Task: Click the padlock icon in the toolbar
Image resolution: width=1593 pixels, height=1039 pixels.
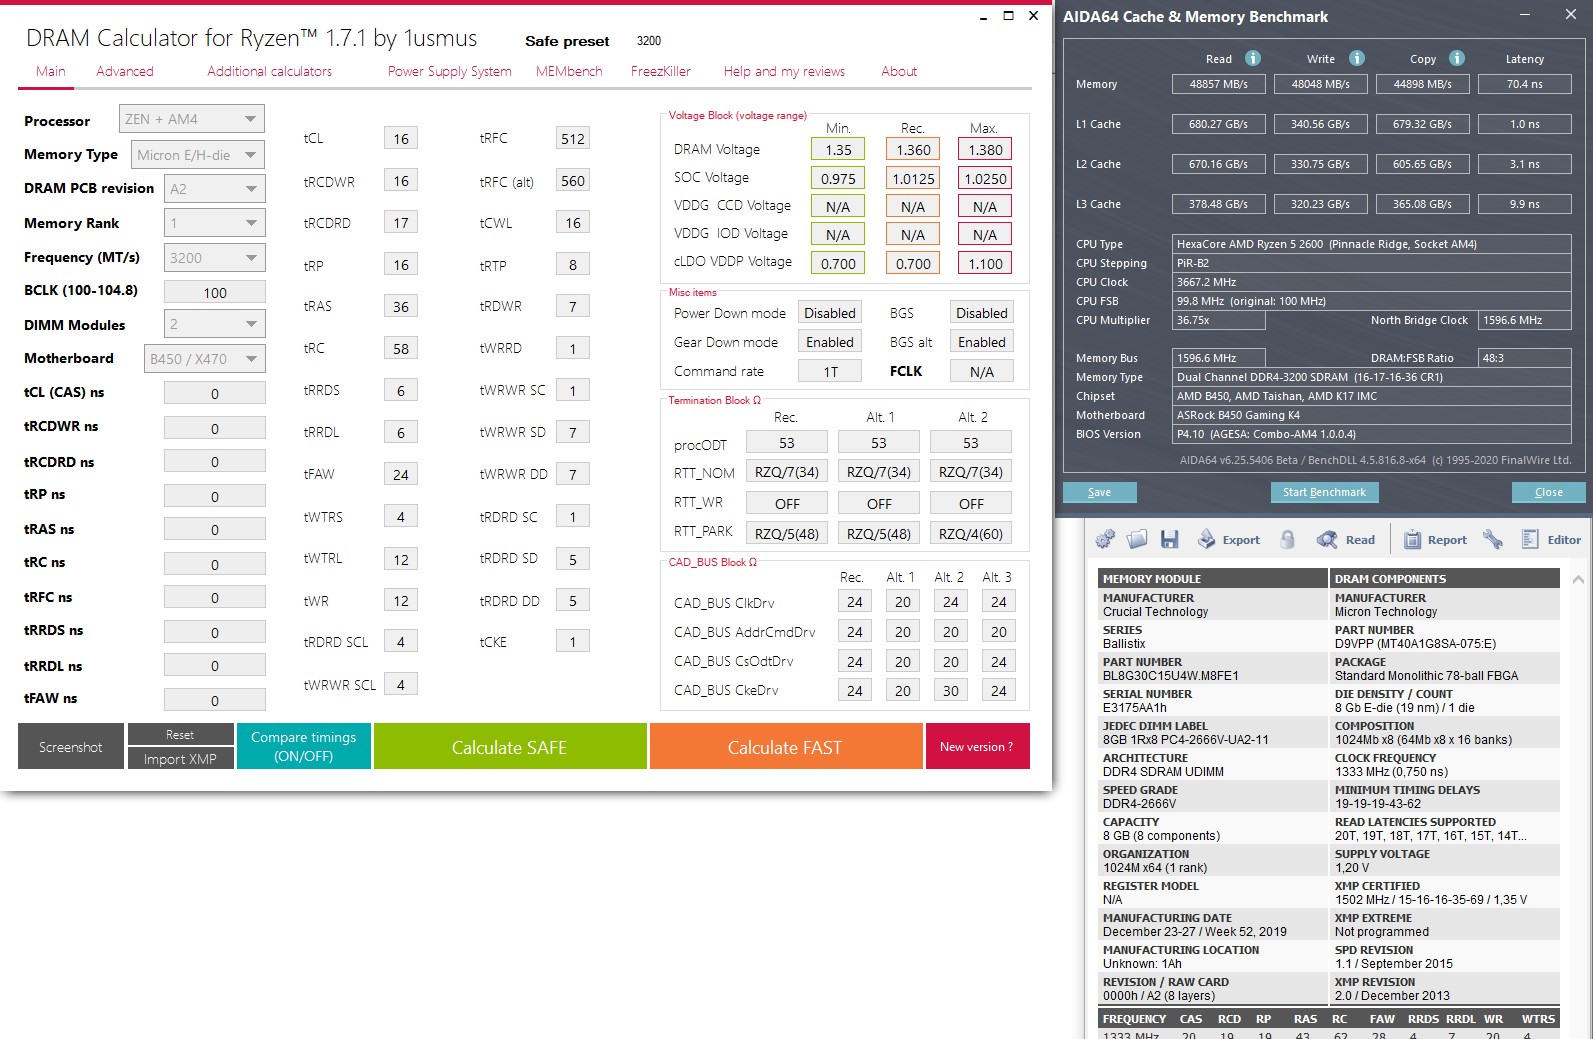Action: [x=1288, y=540]
